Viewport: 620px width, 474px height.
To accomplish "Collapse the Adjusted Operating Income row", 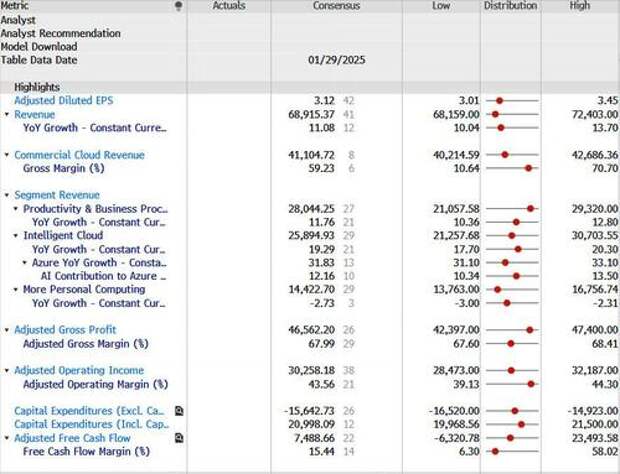I will click(x=7, y=371).
